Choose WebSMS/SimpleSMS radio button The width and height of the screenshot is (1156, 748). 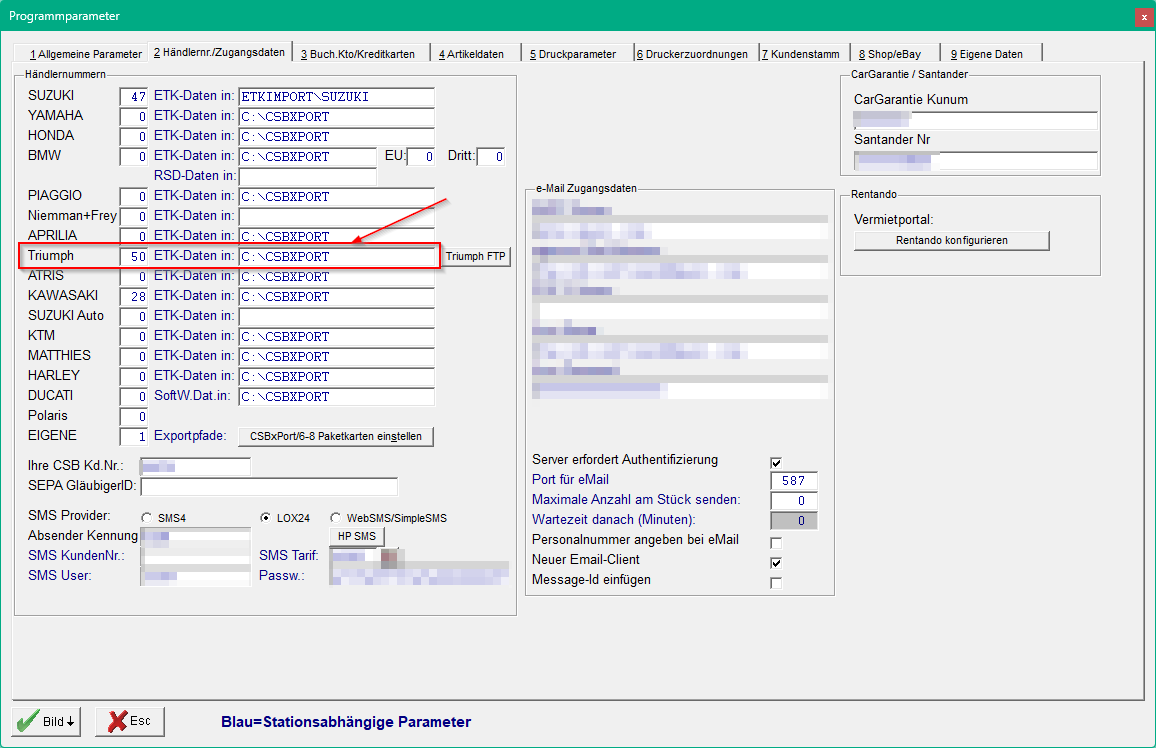(x=335, y=517)
